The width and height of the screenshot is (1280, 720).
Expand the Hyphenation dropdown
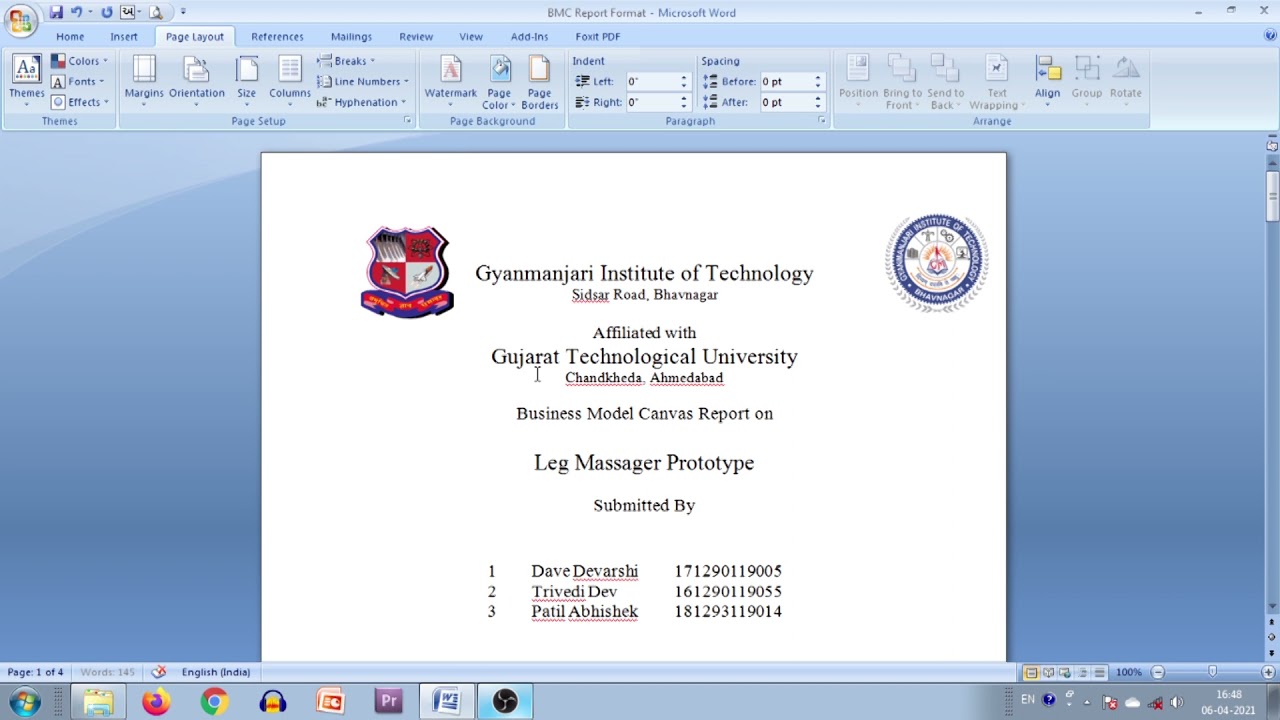tap(362, 102)
